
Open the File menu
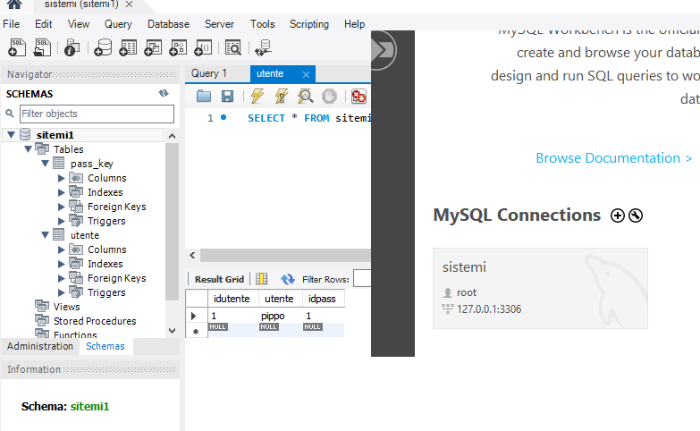[x=11, y=24]
